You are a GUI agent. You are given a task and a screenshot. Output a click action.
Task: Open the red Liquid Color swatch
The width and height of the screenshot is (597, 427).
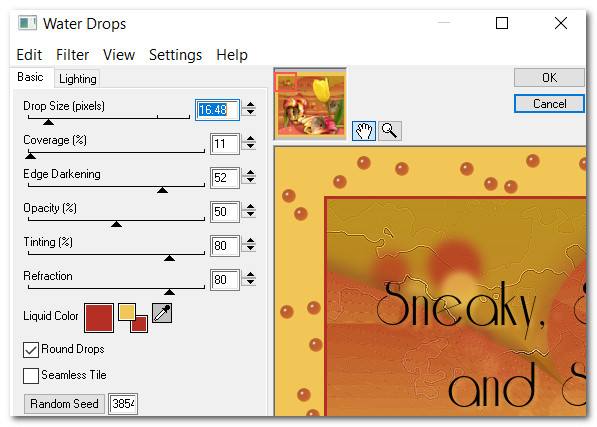[99, 318]
